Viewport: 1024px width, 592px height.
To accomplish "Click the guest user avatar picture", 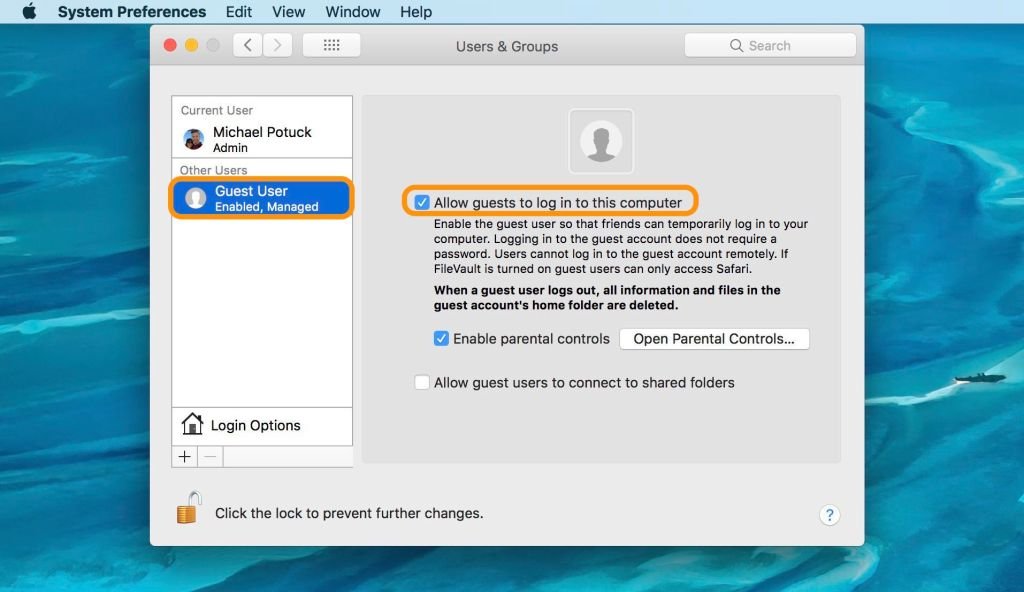I will tap(601, 141).
